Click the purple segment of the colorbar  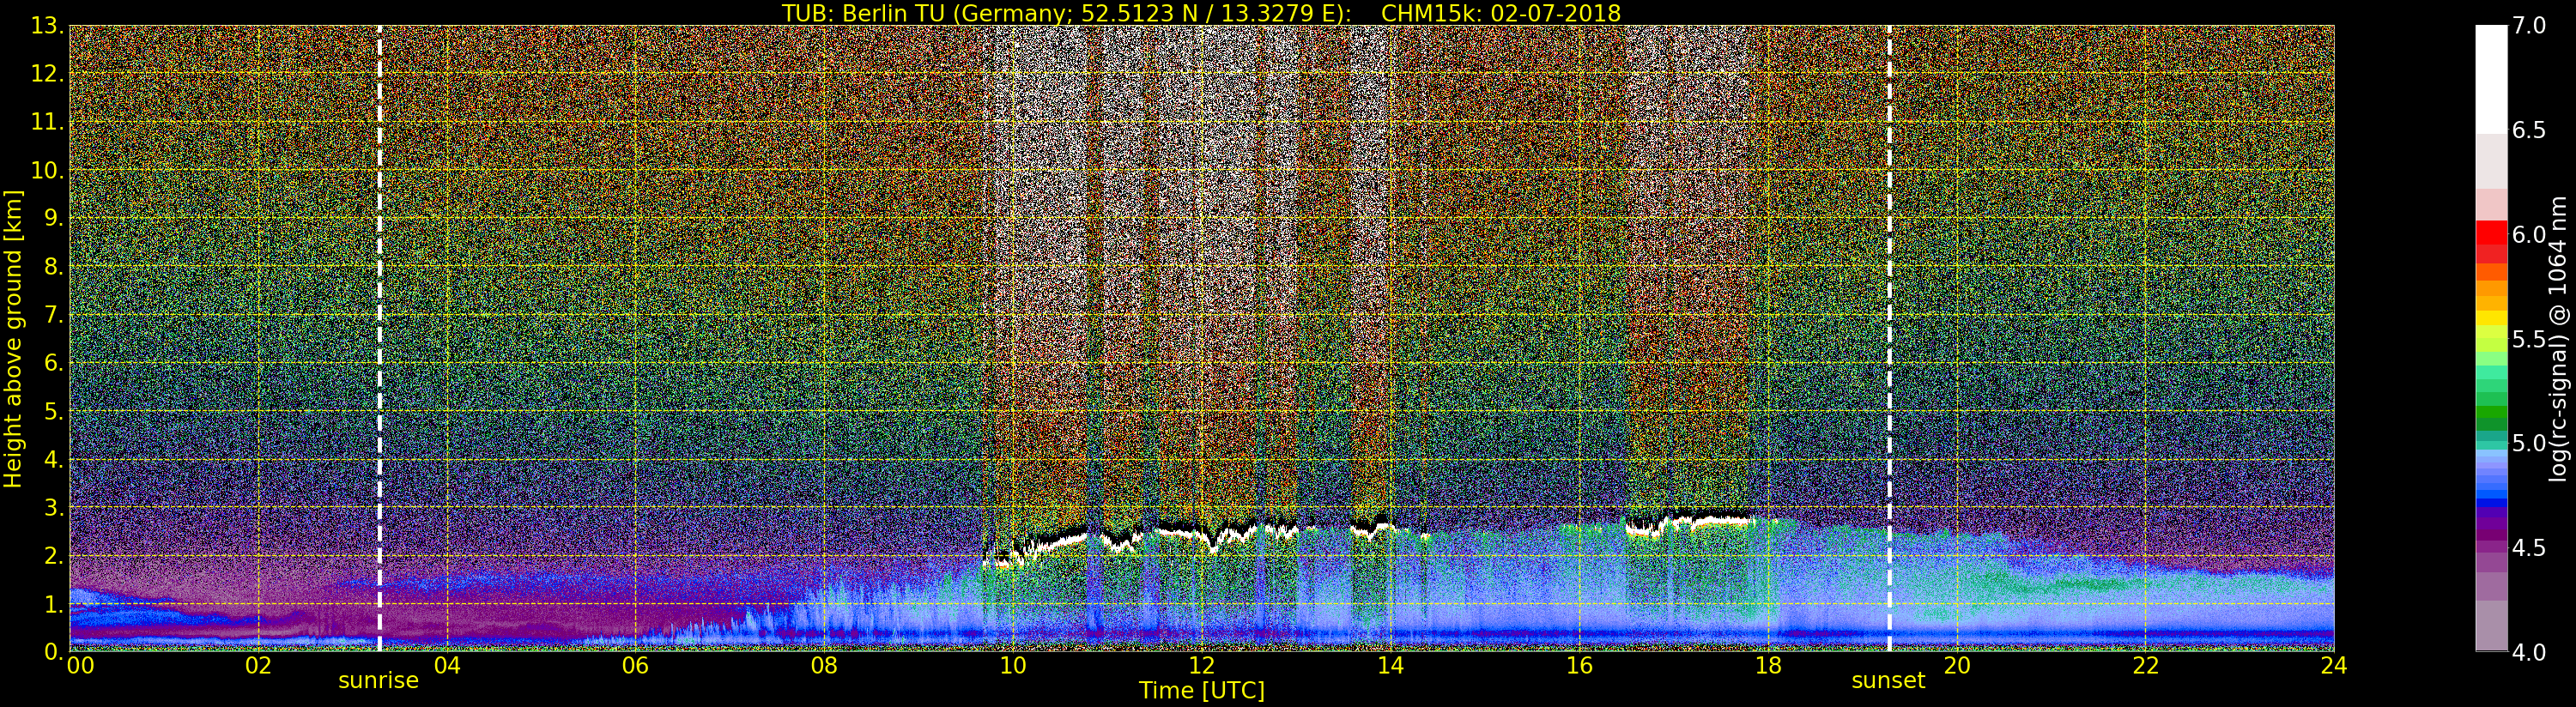(x=2491, y=526)
